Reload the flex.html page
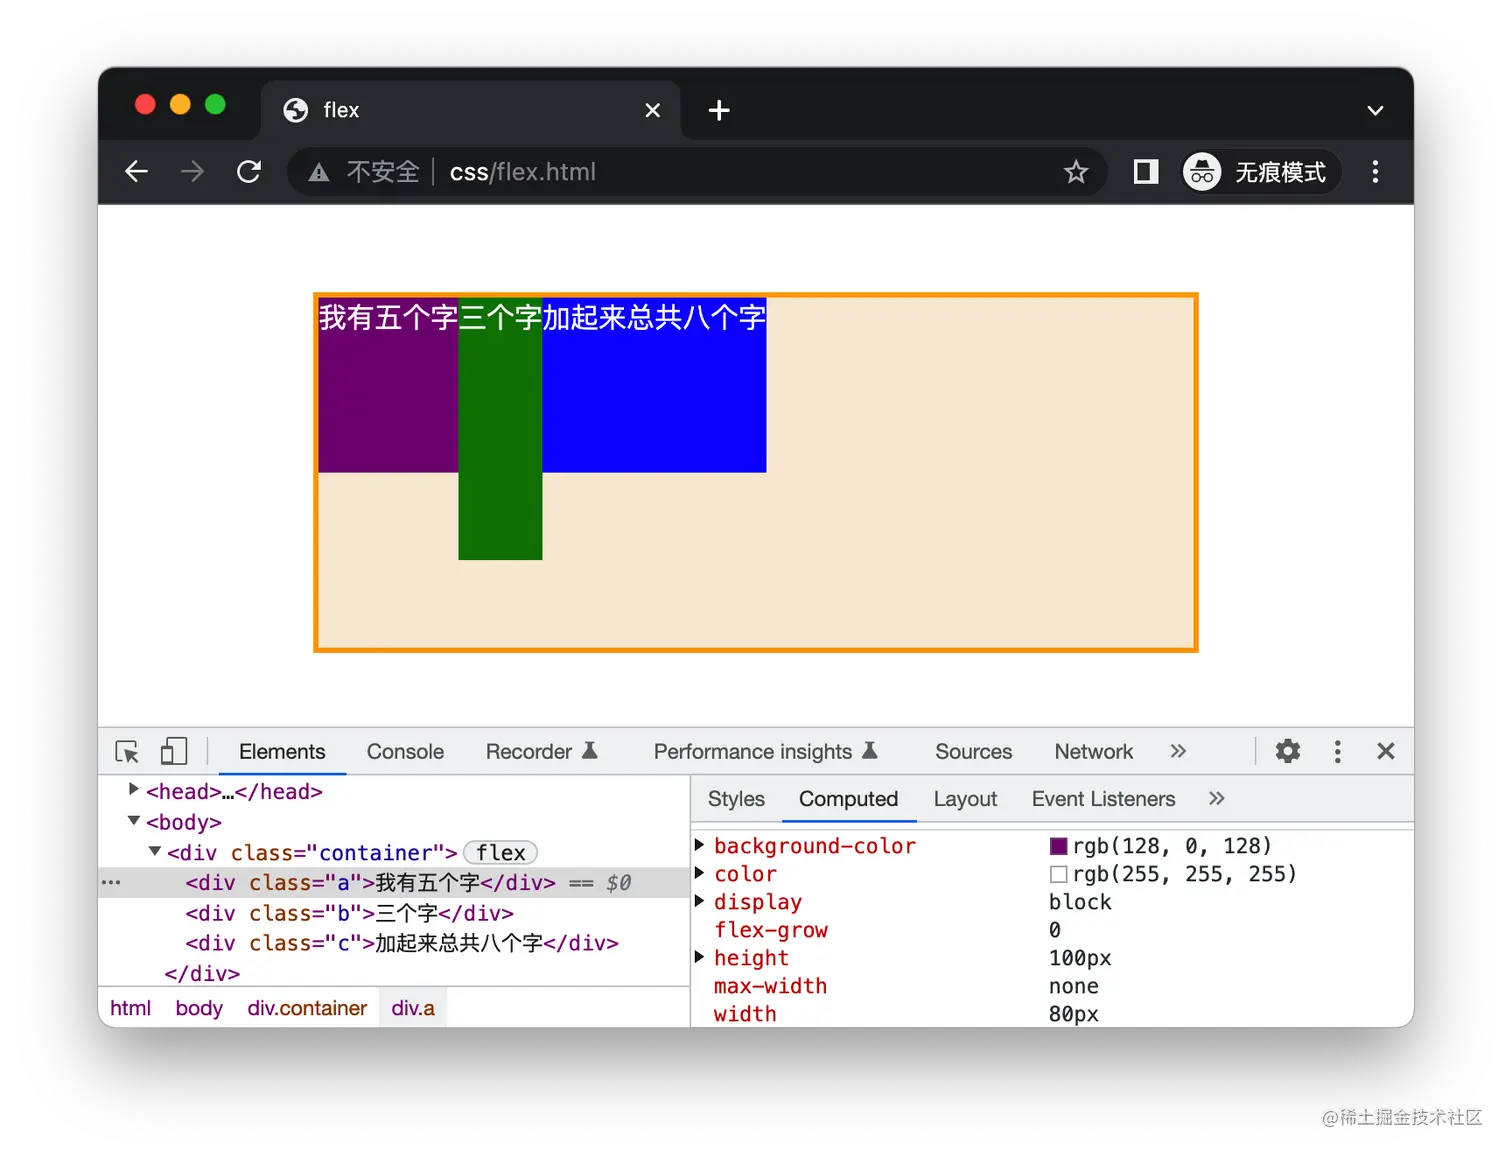 249,172
